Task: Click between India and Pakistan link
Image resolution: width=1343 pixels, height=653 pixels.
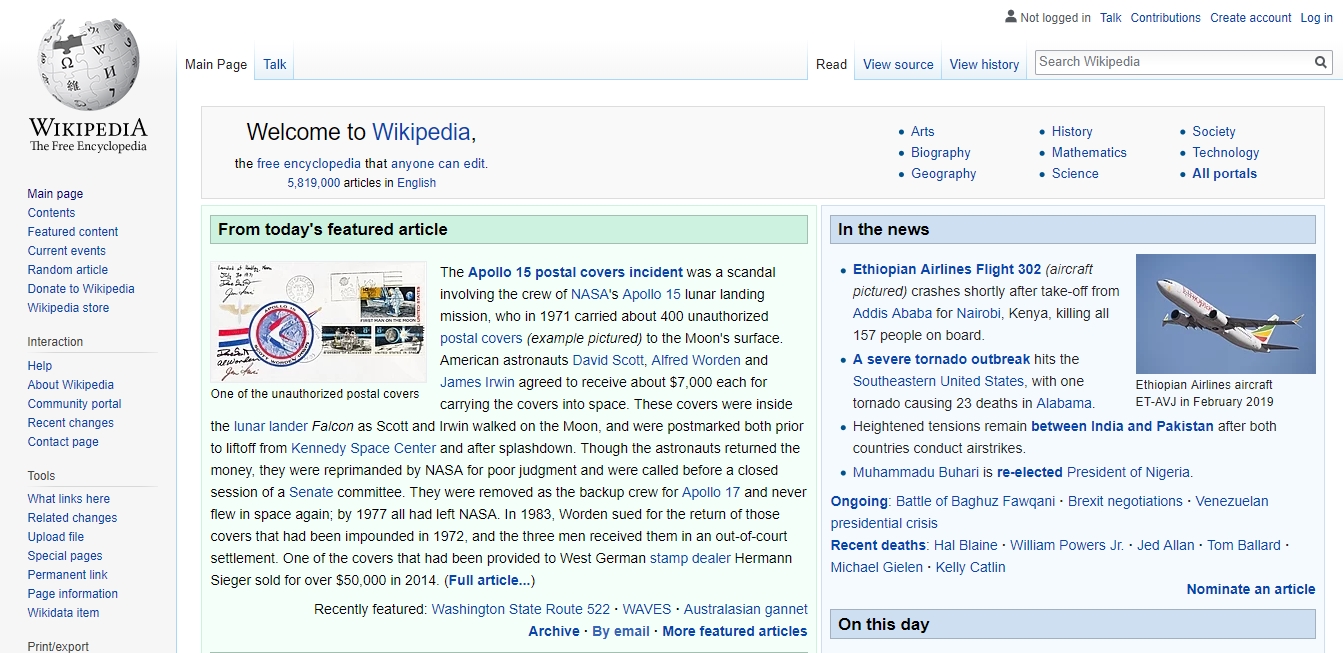Action: click(1122, 426)
